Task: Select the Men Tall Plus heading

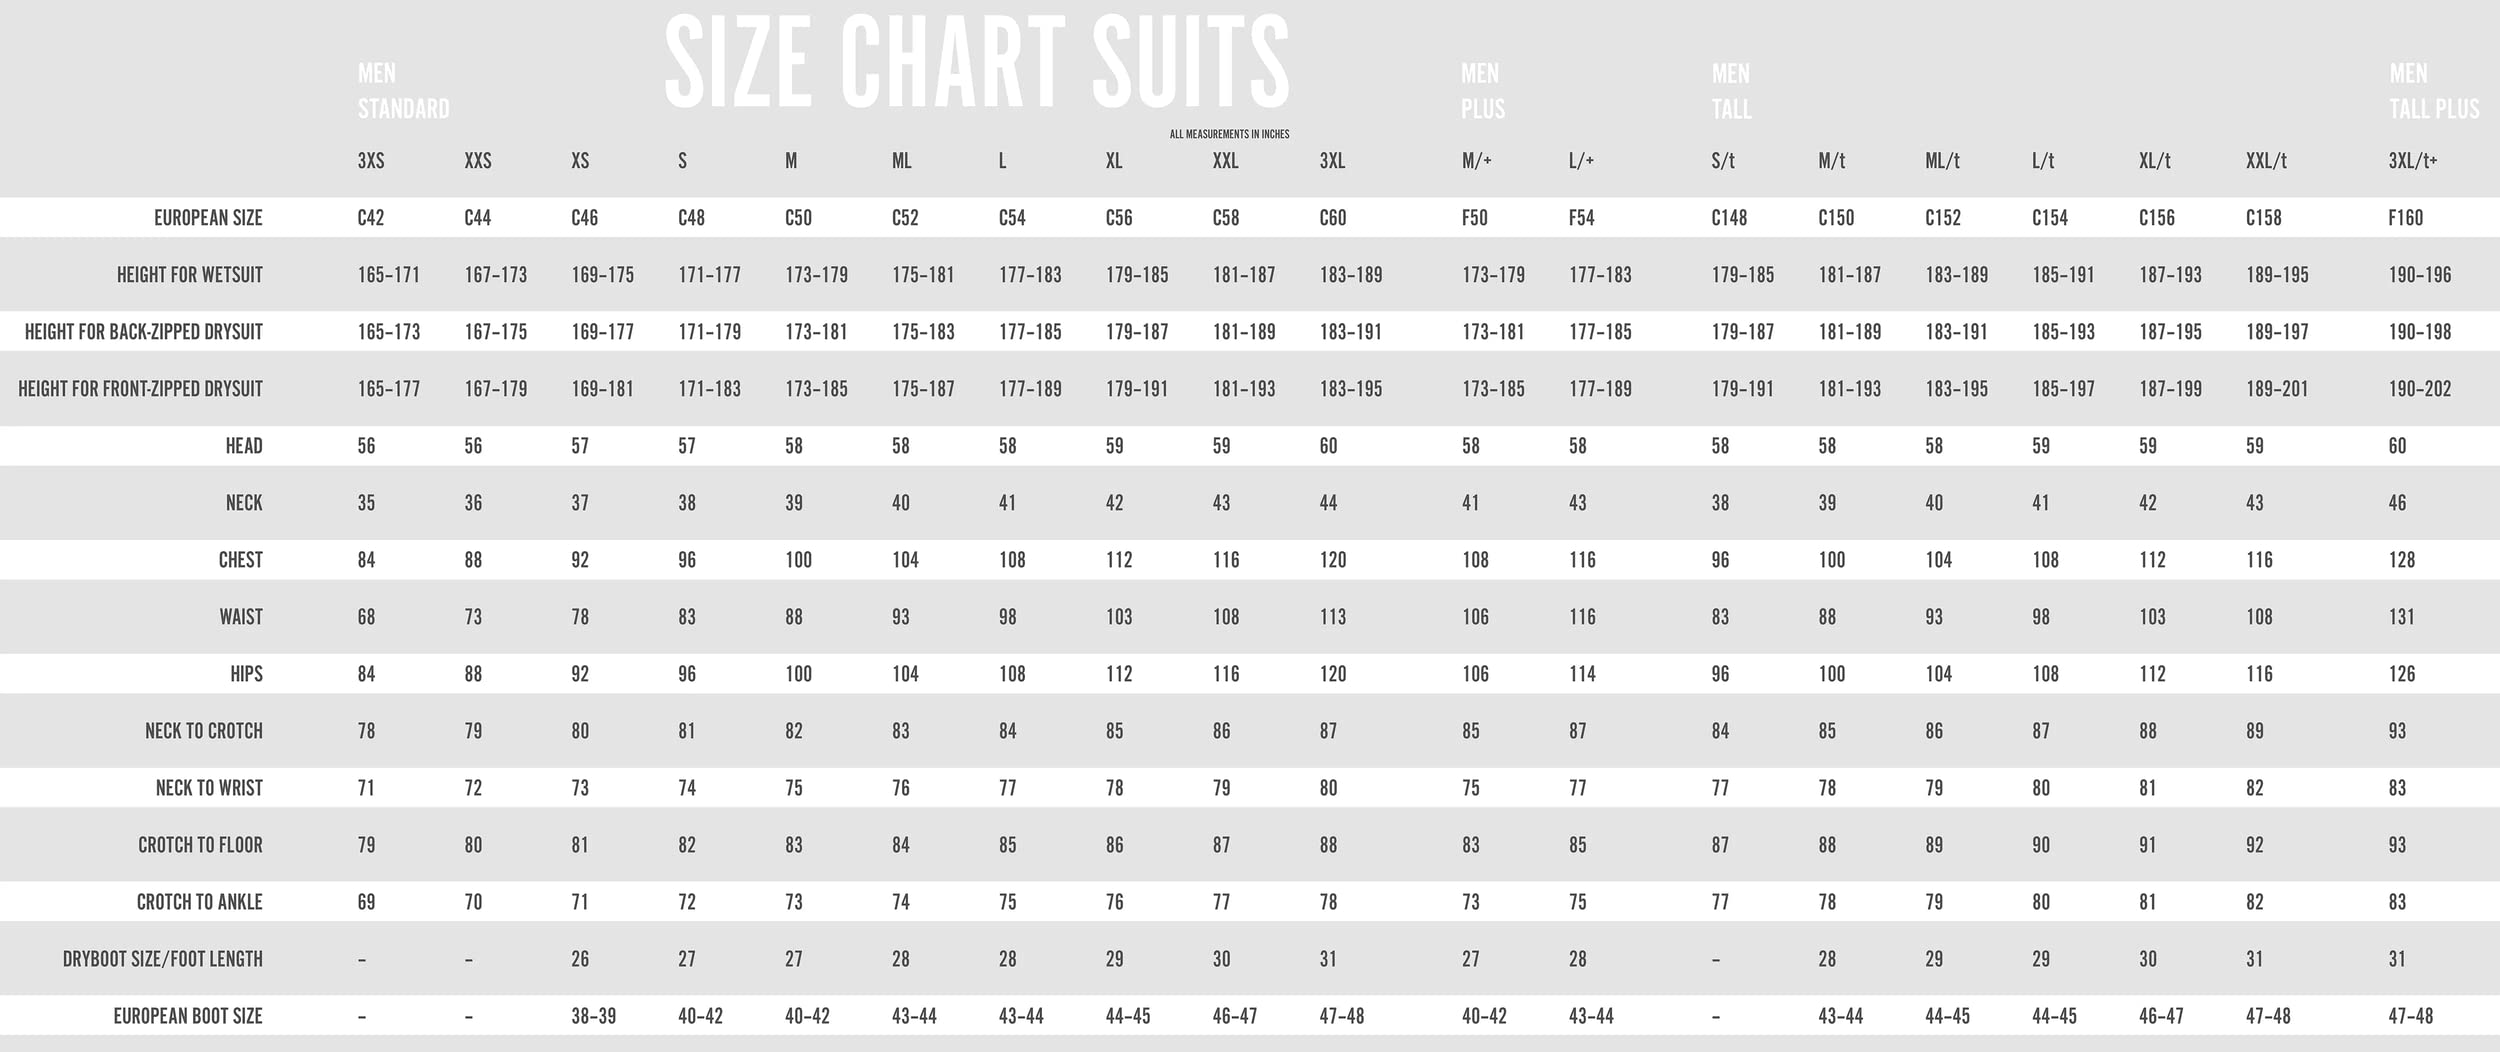Action: pyautogui.click(x=2433, y=91)
